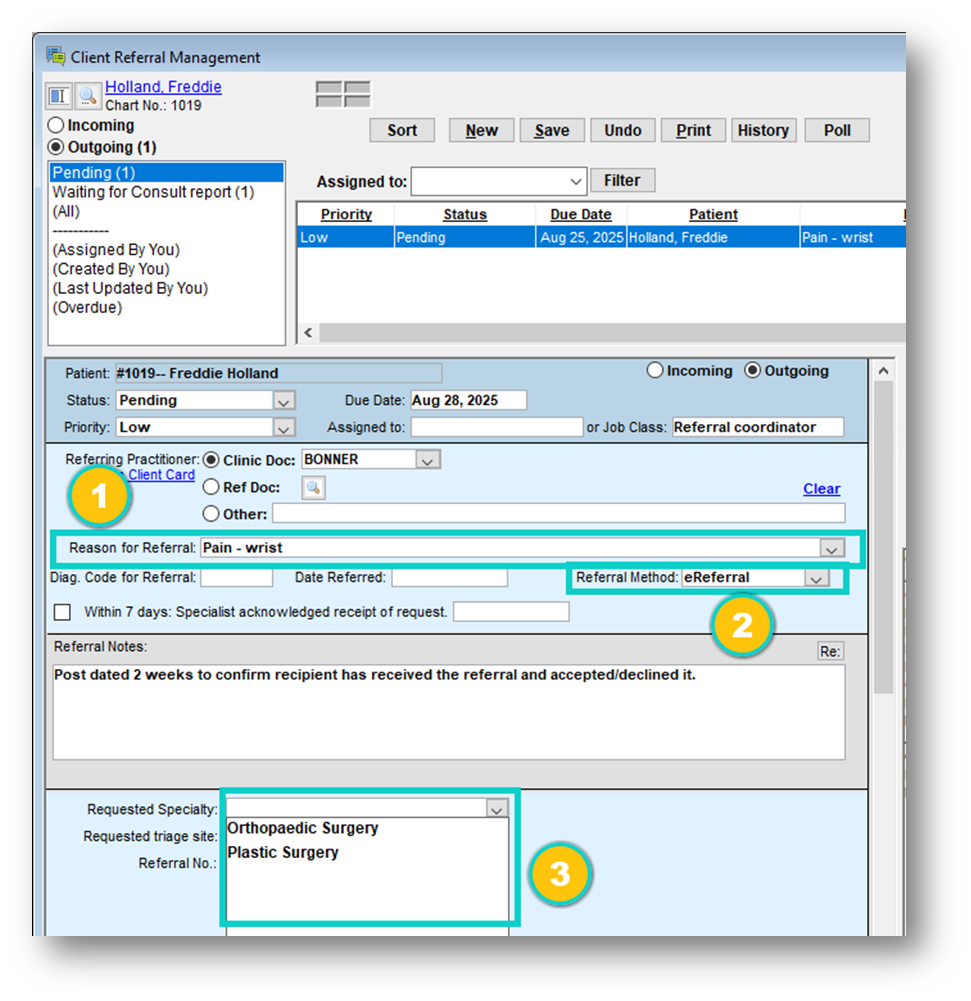Click the Due Date field showing Aug 28, 2025
The height and width of the screenshot is (1001, 971).
(x=468, y=400)
